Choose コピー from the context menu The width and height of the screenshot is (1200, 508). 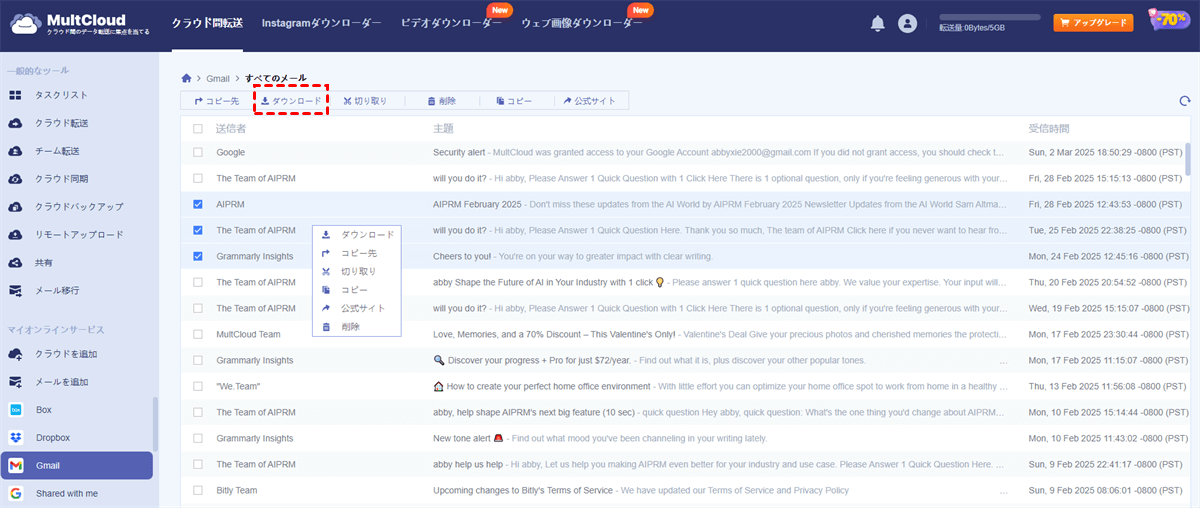coord(357,290)
